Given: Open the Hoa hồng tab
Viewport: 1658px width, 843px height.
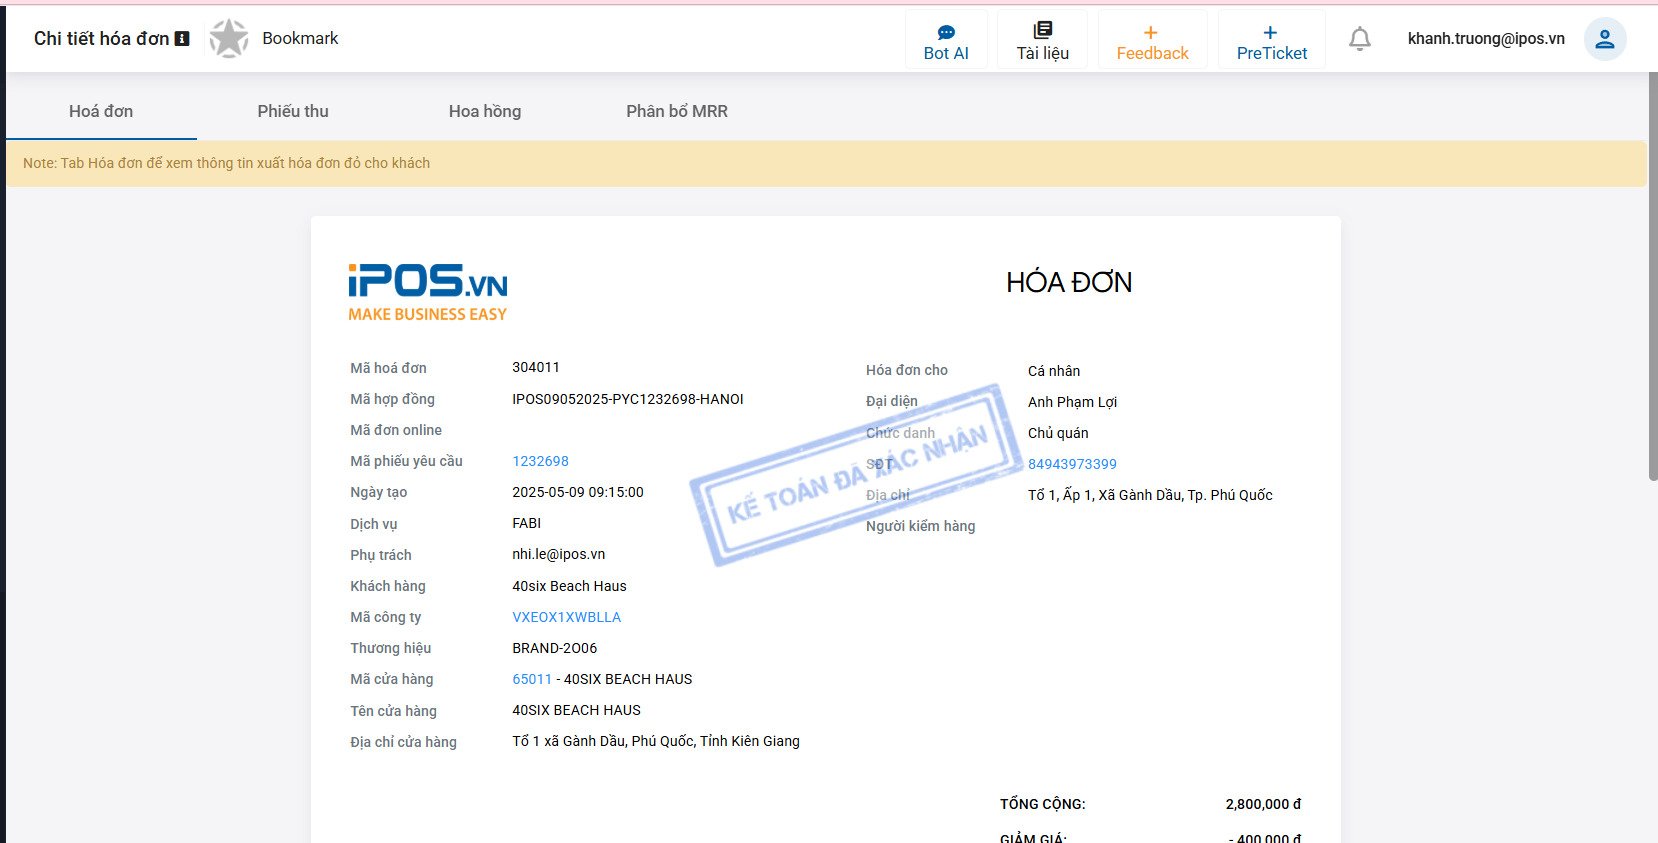Looking at the screenshot, I should click(485, 111).
